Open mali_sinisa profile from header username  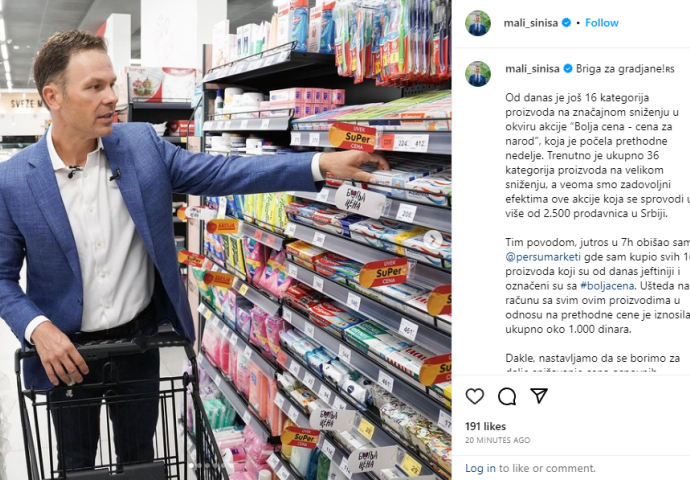point(531,23)
